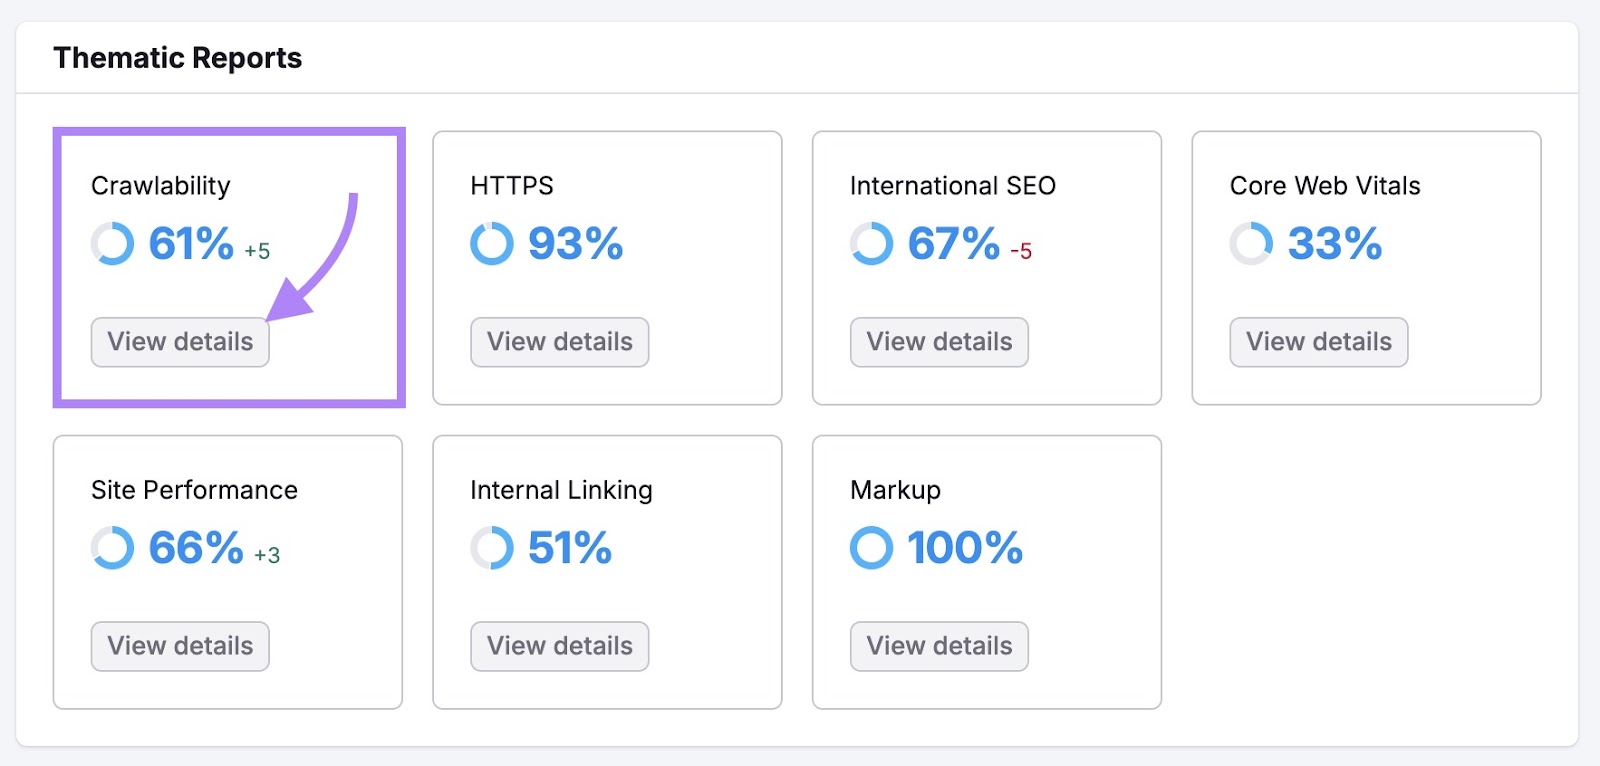Click the Core Web Vitals donut icon
The width and height of the screenshot is (1600, 766).
point(1250,243)
